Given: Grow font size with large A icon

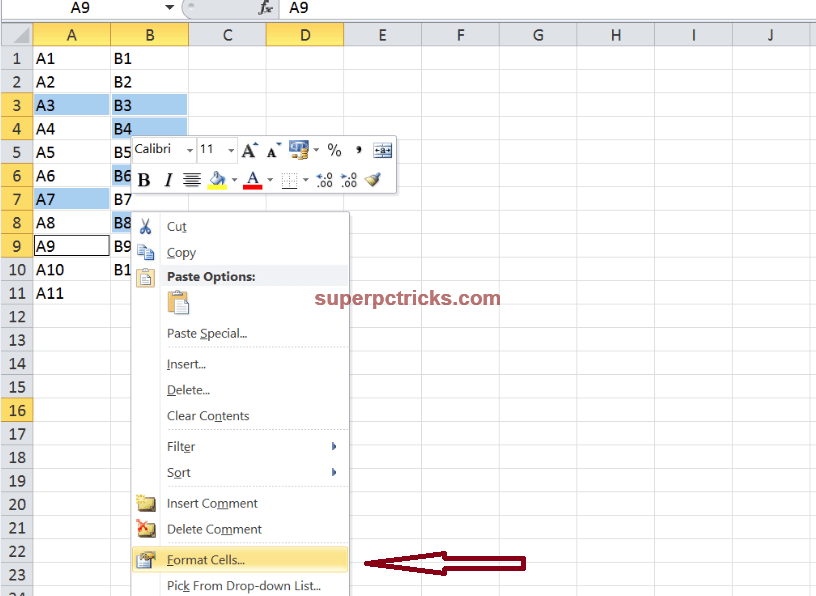Looking at the screenshot, I should pyautogui.click(x=250, y=150).
